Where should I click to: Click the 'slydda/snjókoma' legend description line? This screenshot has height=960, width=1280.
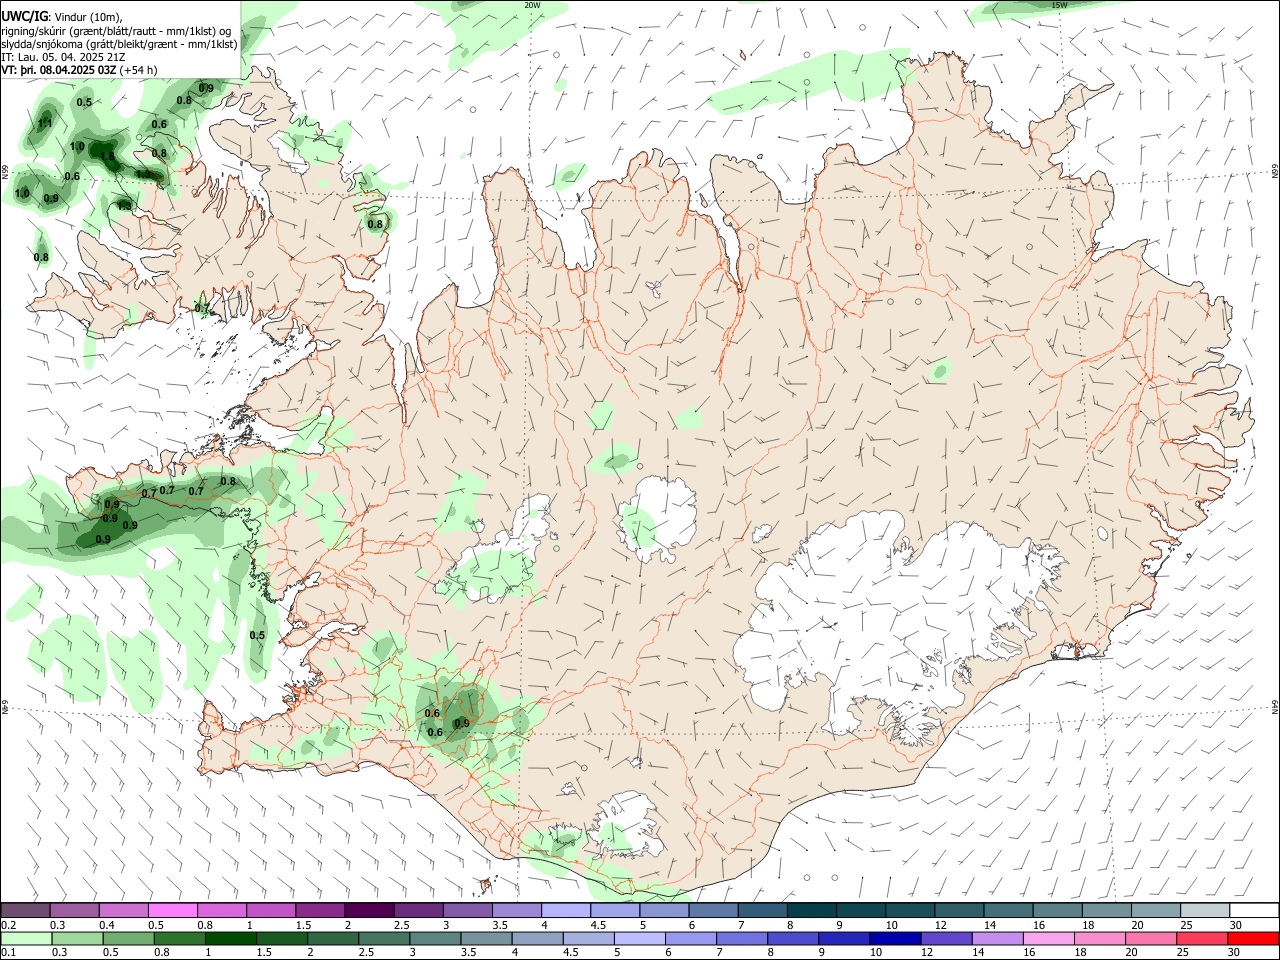coord(119,44)
